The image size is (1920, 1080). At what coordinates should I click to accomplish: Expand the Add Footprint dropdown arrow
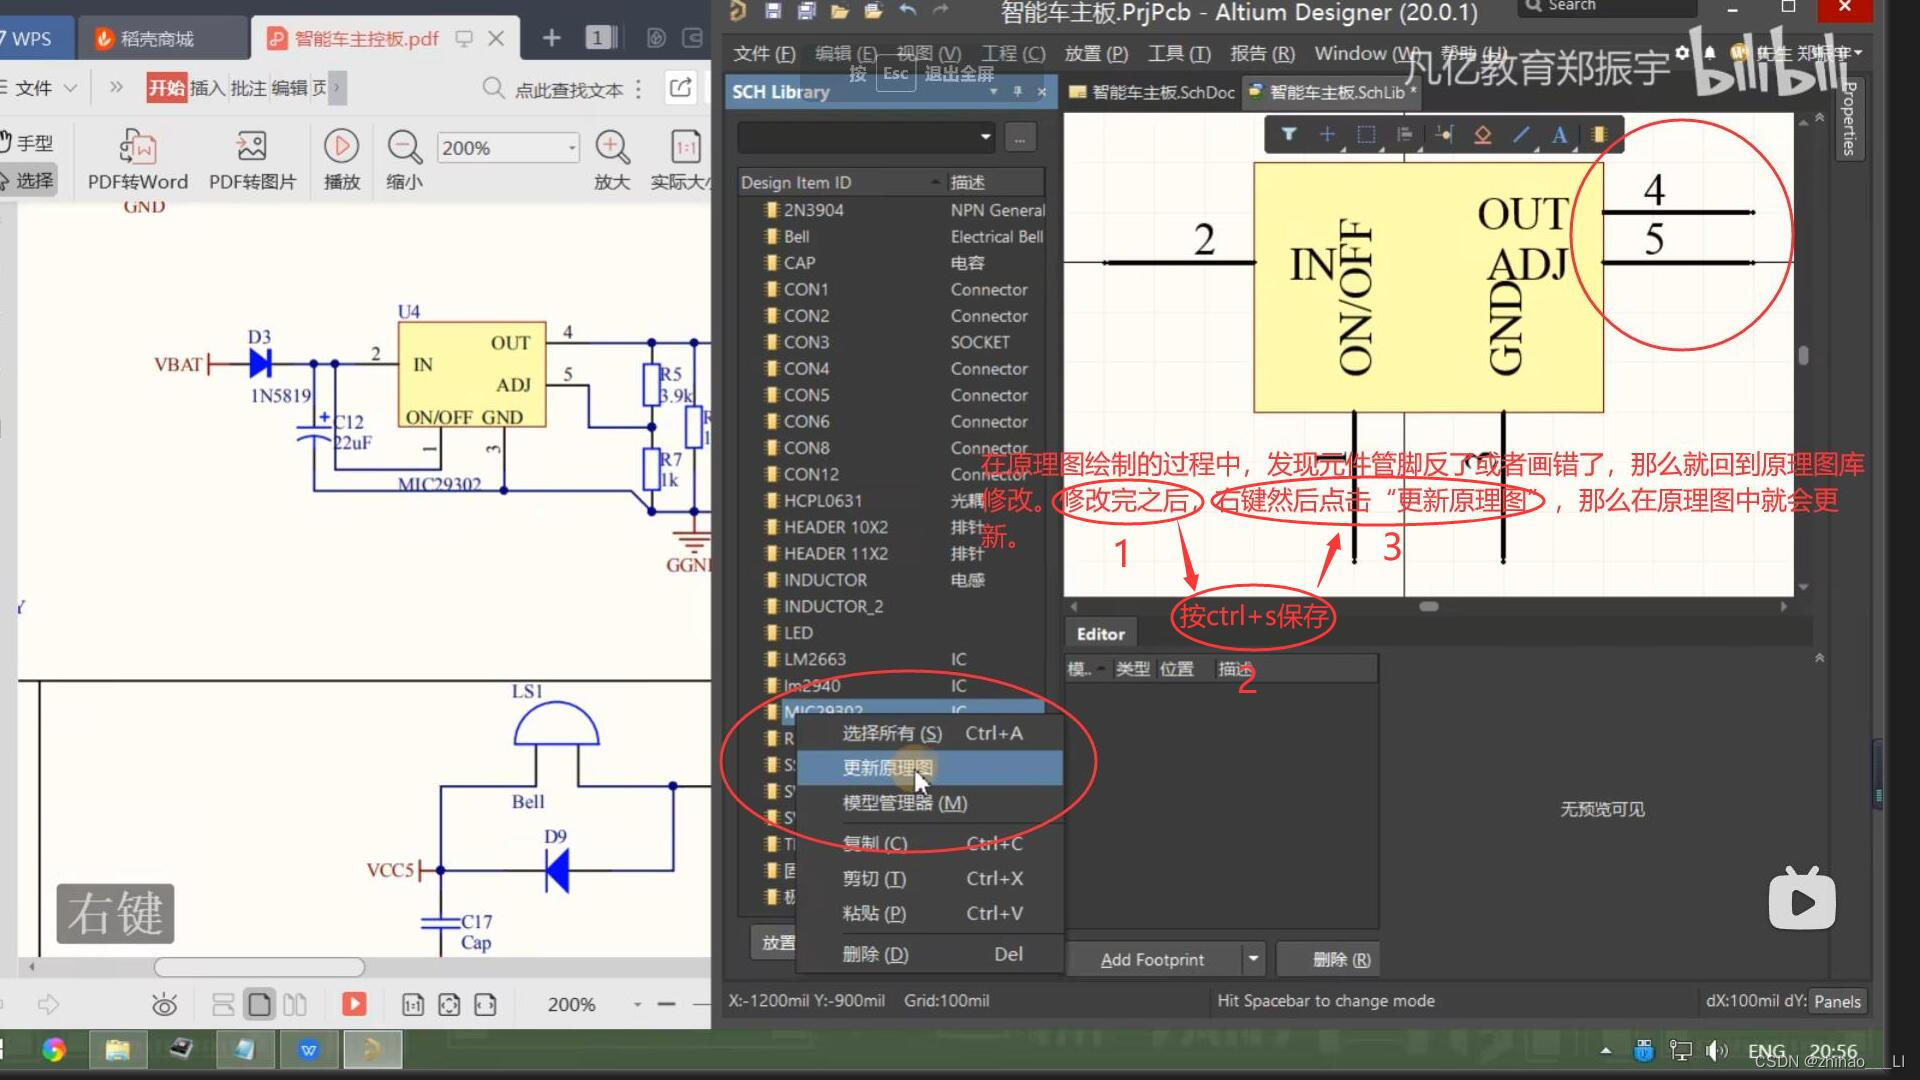1253,959
